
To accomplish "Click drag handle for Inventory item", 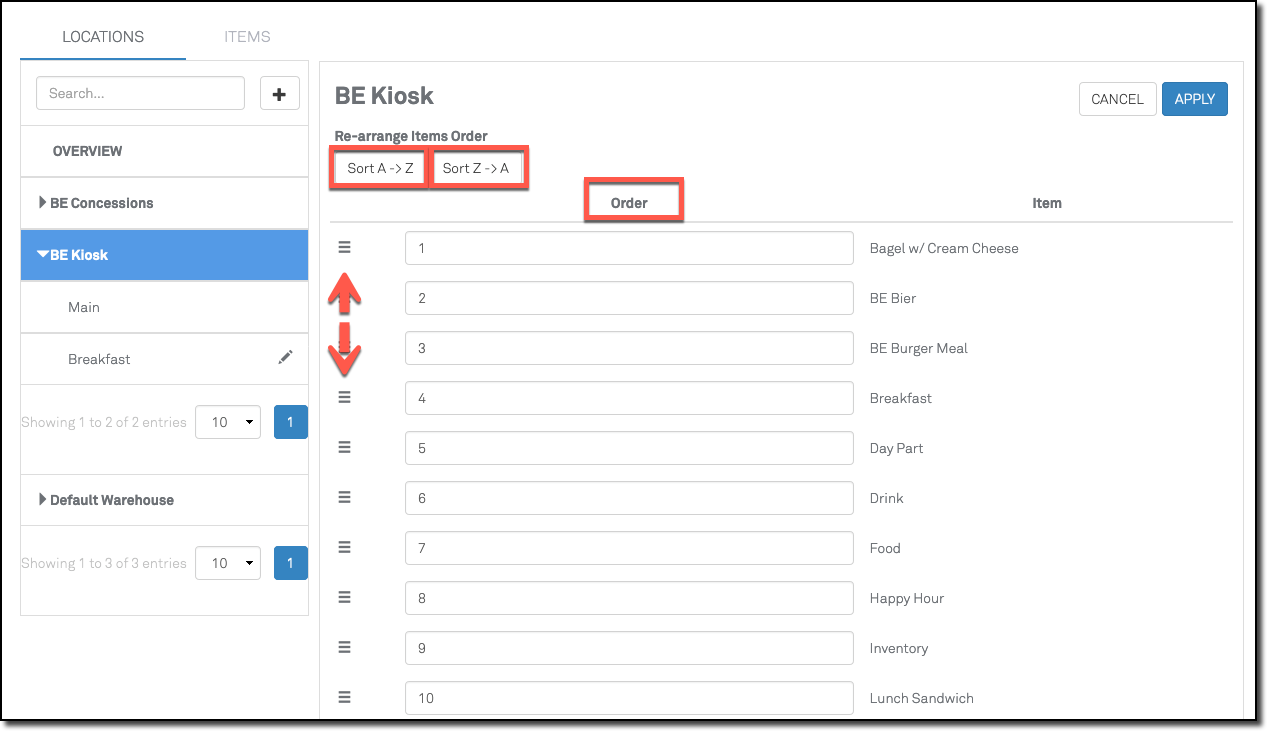I will [x=345, y=647].
